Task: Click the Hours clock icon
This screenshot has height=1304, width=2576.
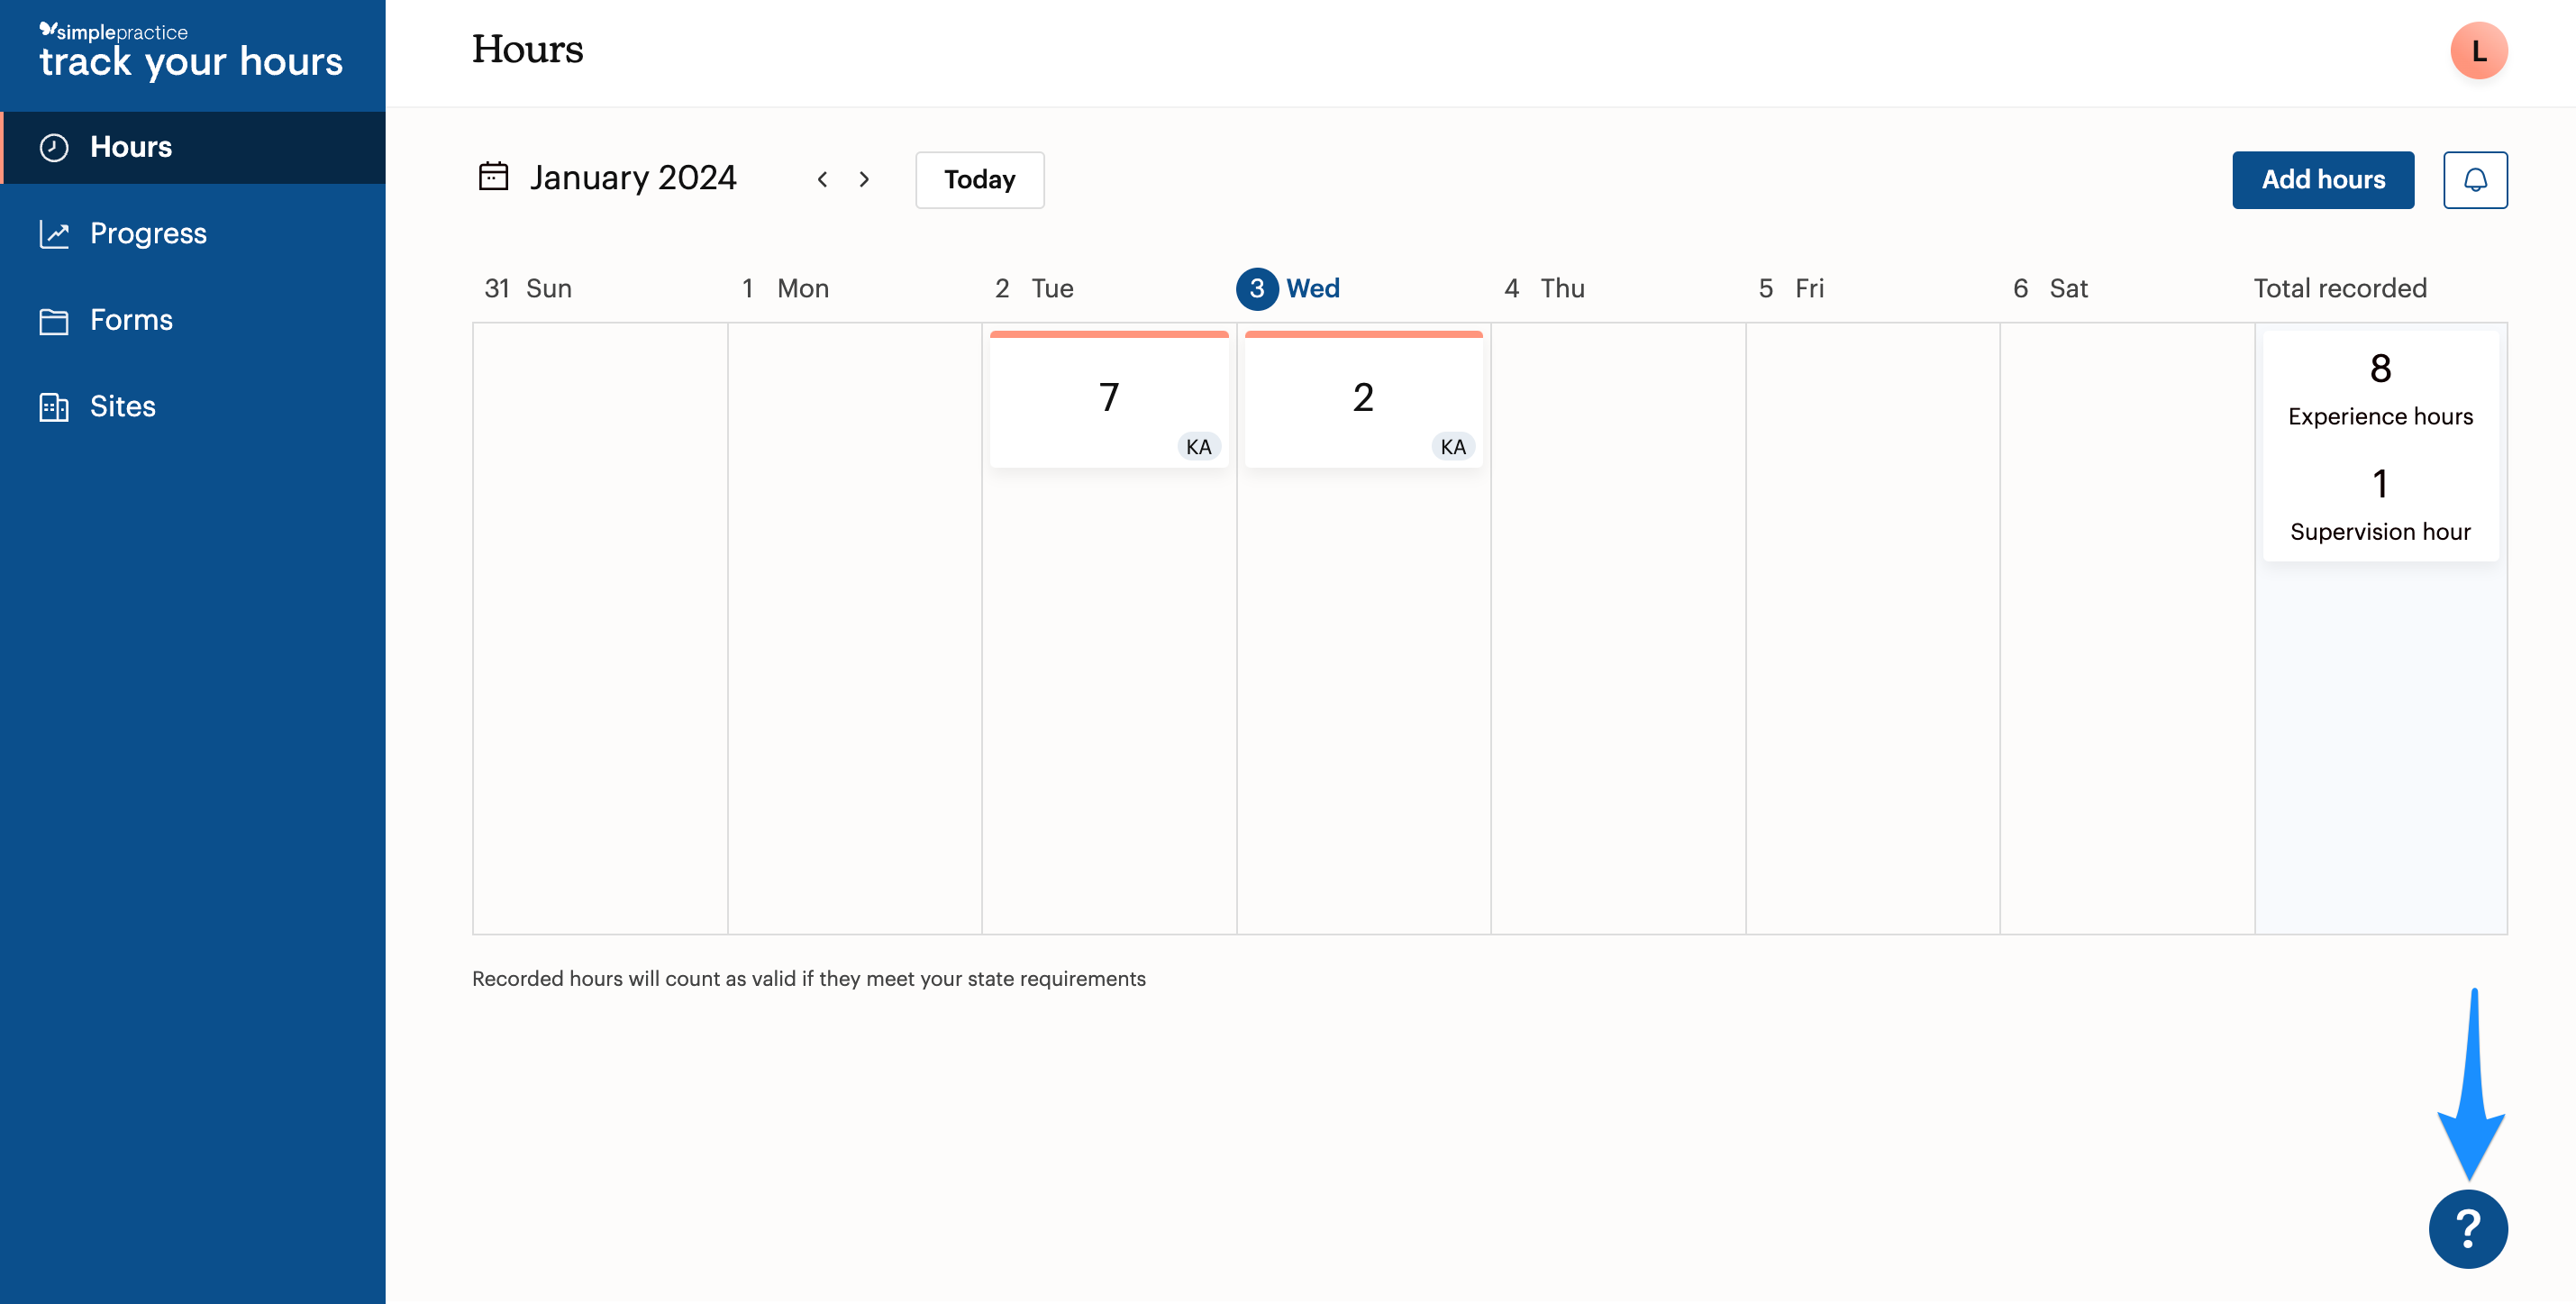Action: pos(54,148)
